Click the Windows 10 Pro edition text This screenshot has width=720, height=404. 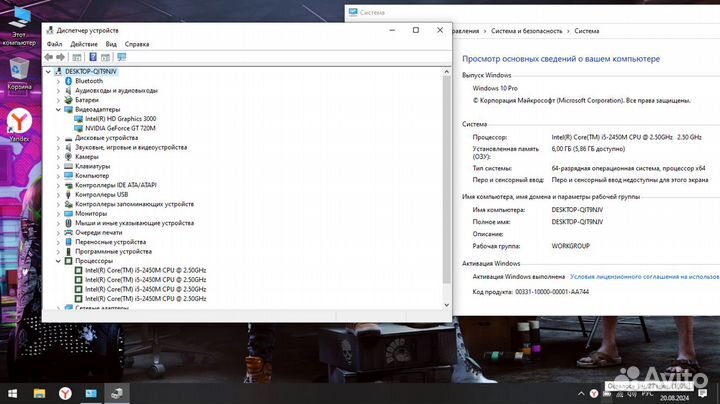point(495,88)
